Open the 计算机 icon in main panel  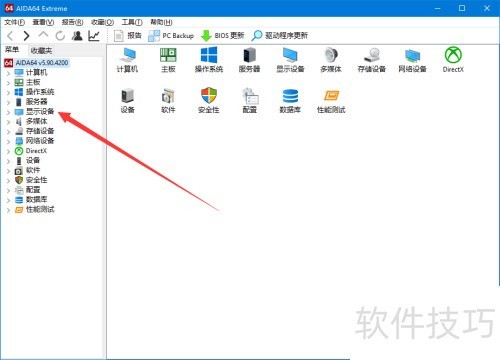click(x=127, y=60)
